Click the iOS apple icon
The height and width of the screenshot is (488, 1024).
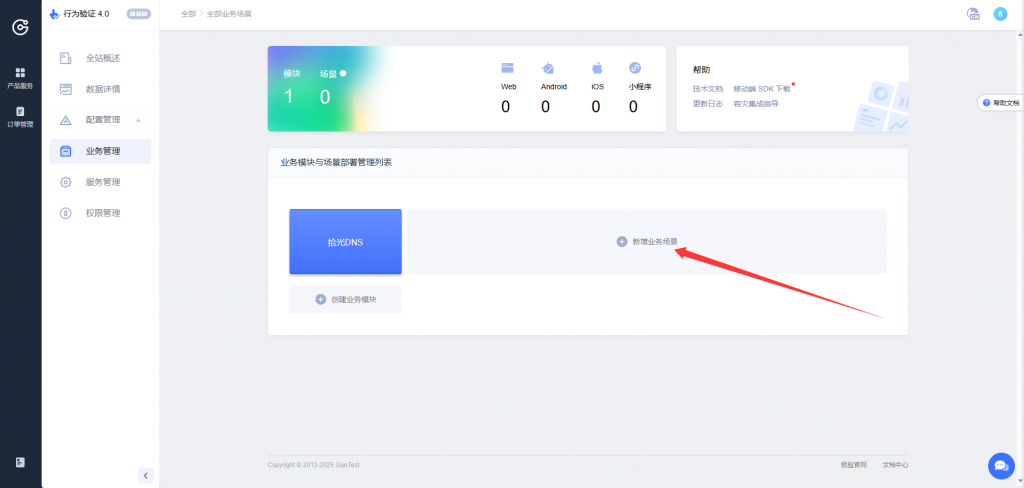click(x=597, y=68)
